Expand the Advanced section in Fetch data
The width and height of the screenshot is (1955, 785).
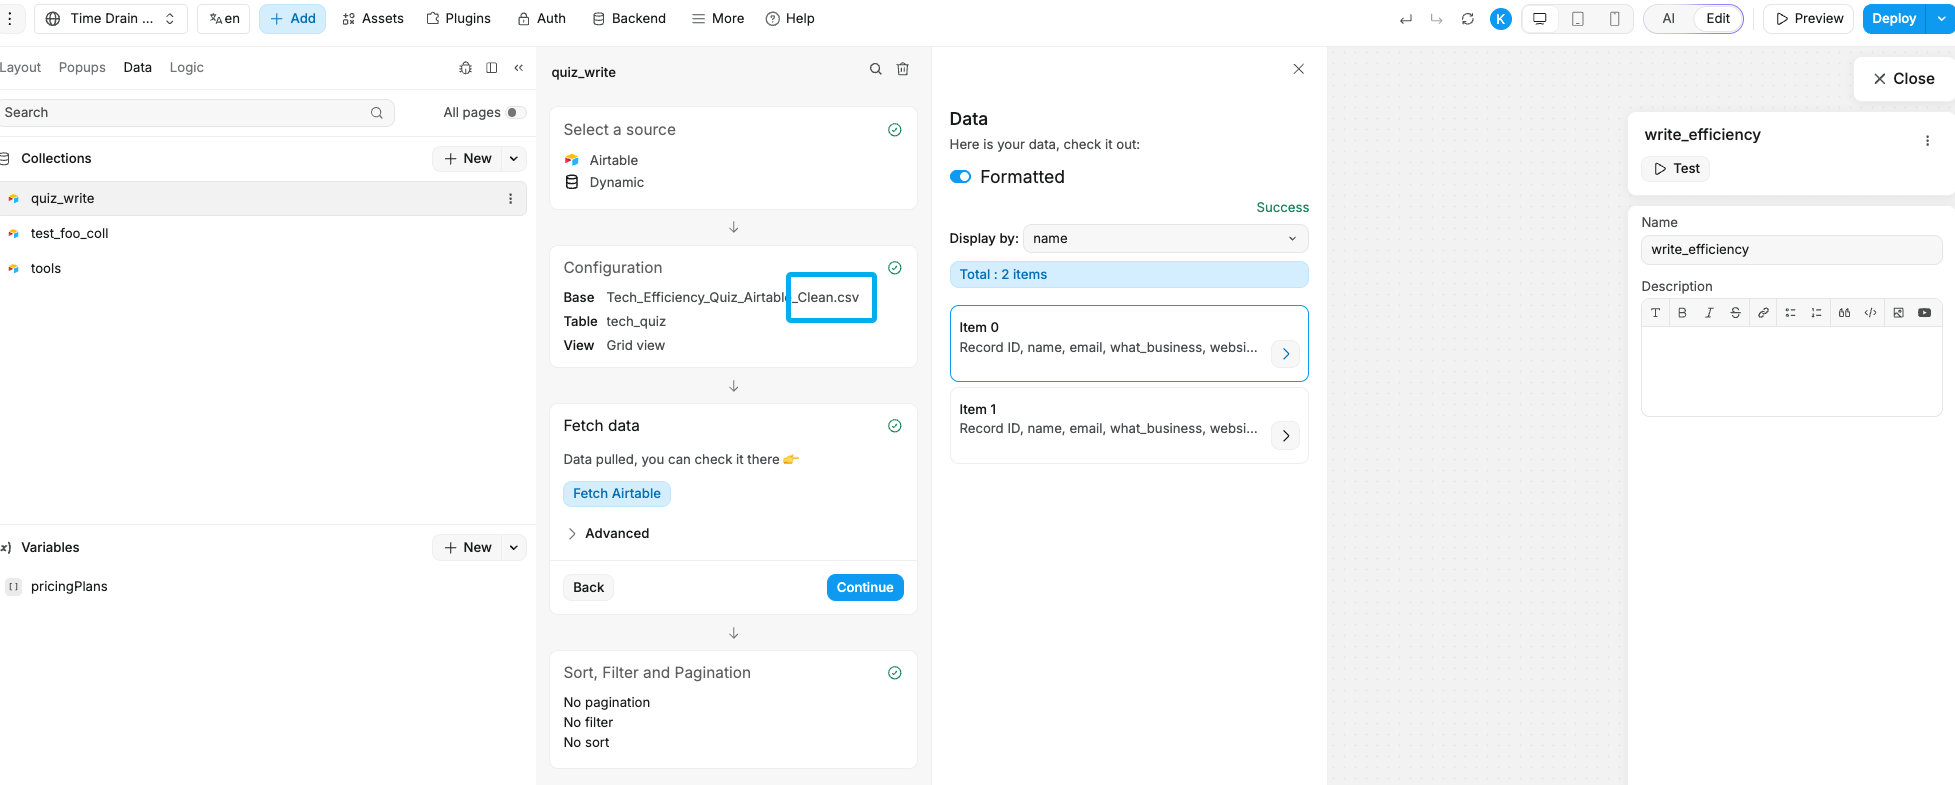[607, 534]
